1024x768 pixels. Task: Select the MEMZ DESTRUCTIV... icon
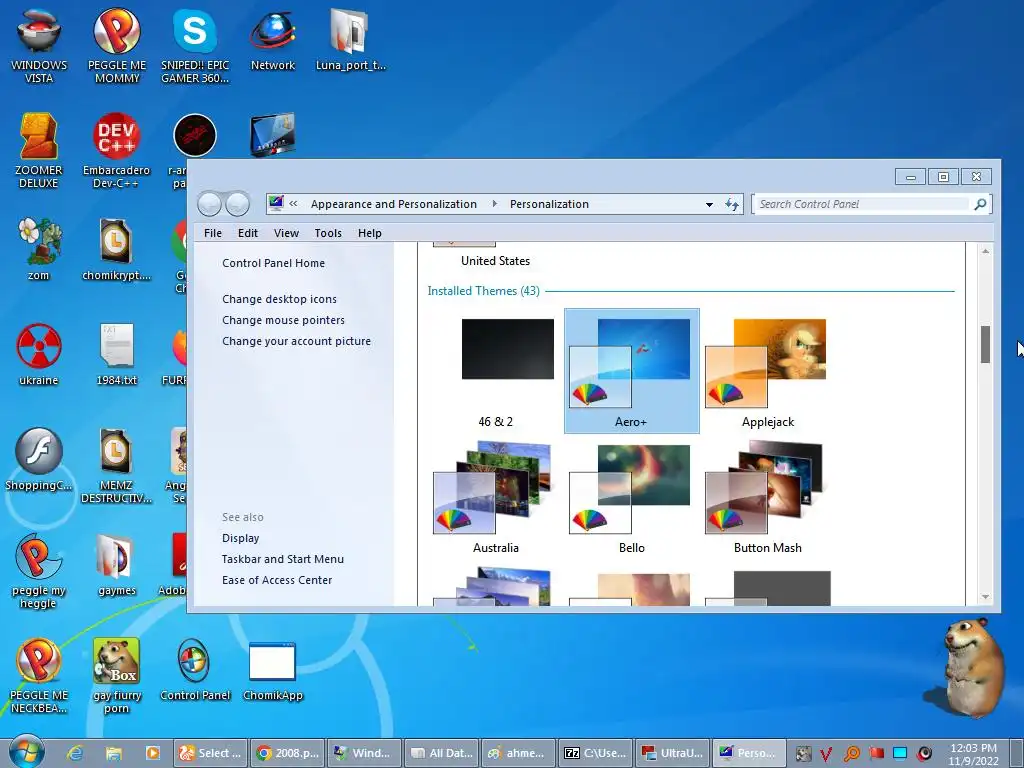point(116,466)
